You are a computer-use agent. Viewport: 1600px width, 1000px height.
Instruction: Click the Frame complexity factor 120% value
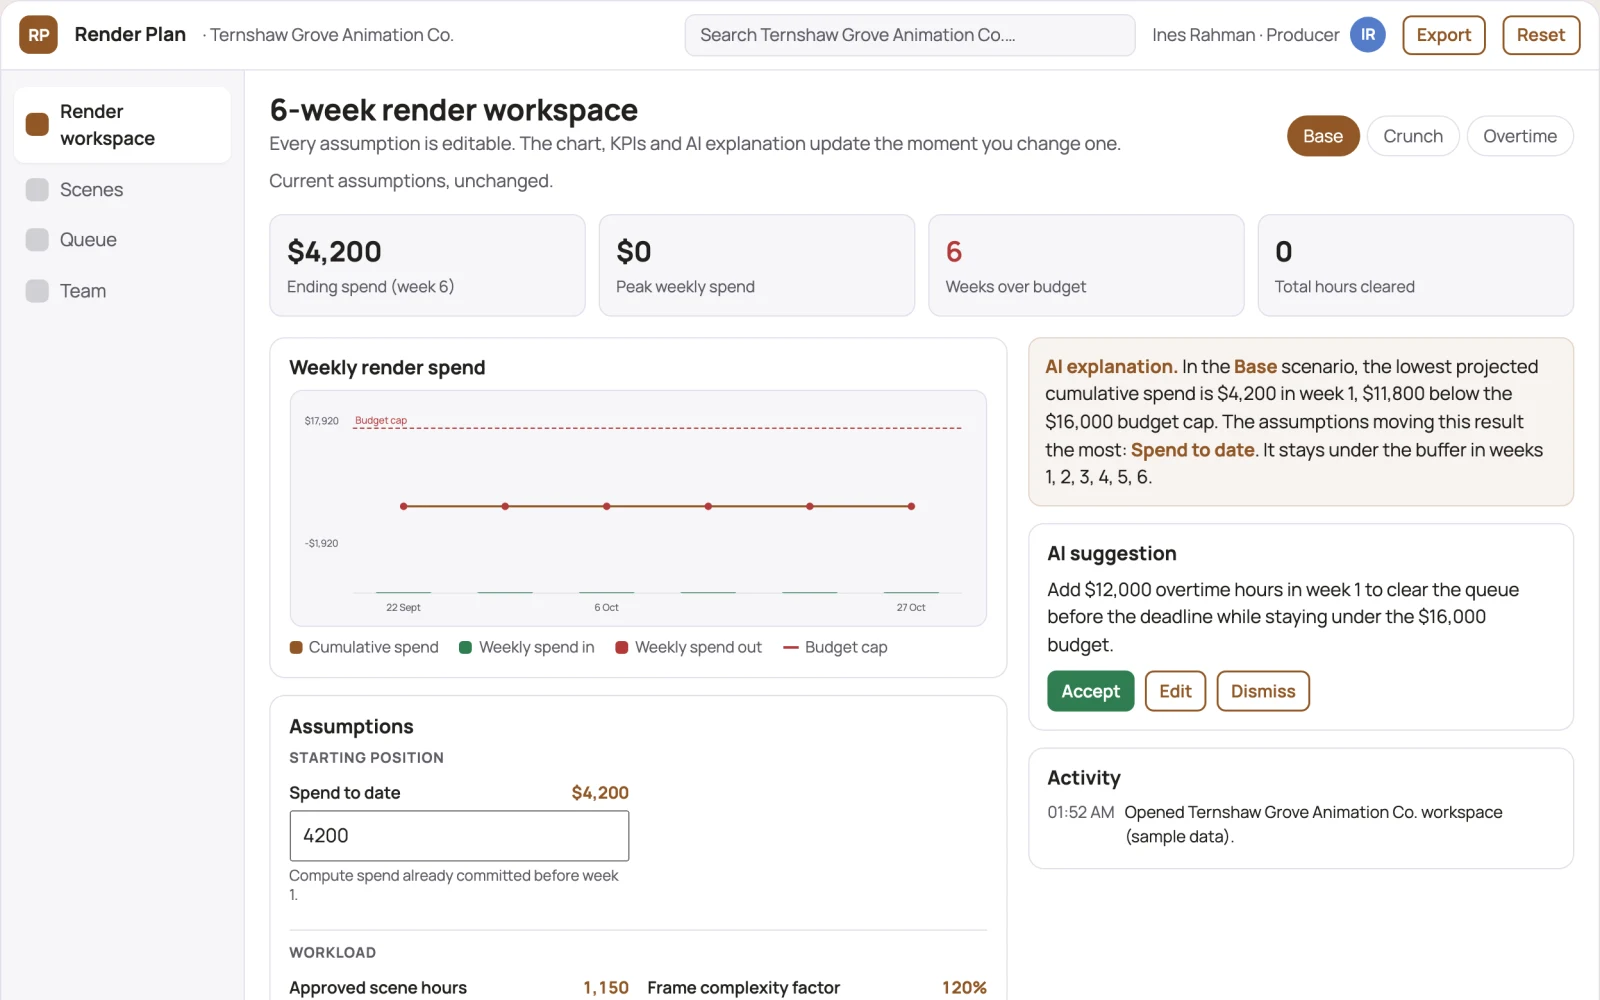pyautogui.click(x=964, y=988)
